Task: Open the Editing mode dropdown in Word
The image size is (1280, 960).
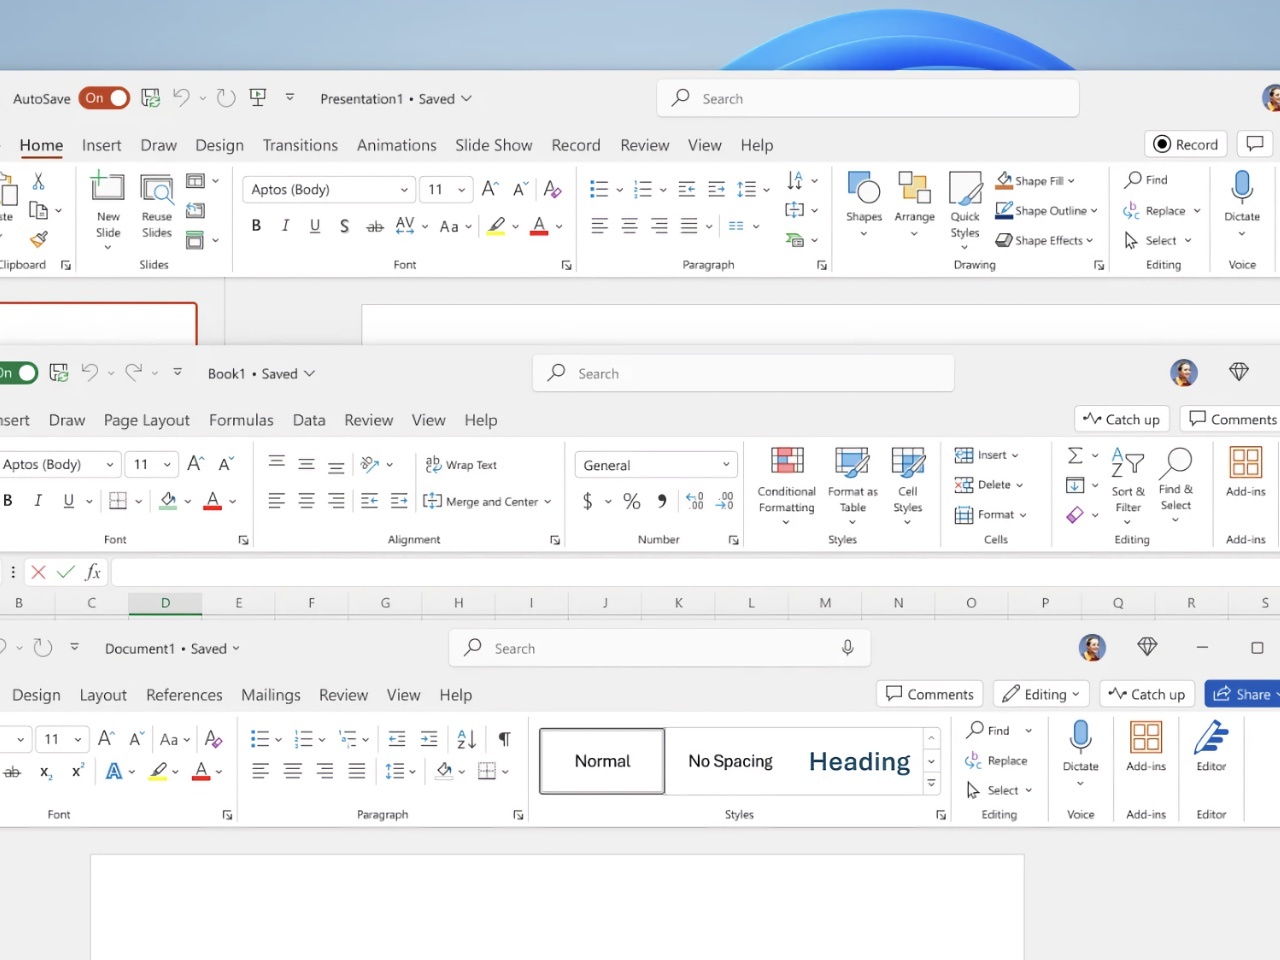Action: click(1041, 694)
